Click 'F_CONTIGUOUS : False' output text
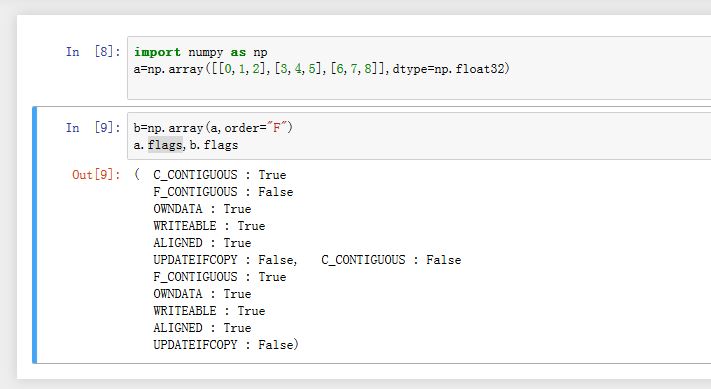Screen dimensions: 711x389 [223, 192]
